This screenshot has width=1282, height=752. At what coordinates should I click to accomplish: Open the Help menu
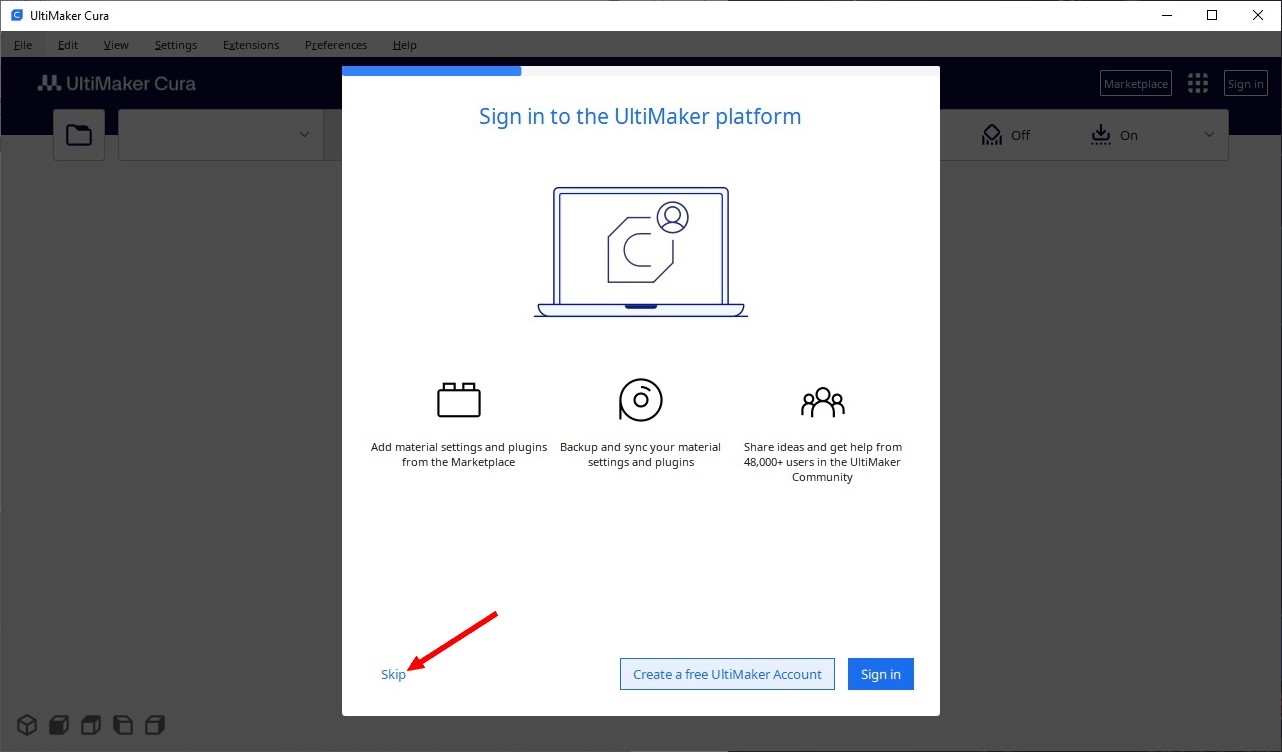coord(405,45)
